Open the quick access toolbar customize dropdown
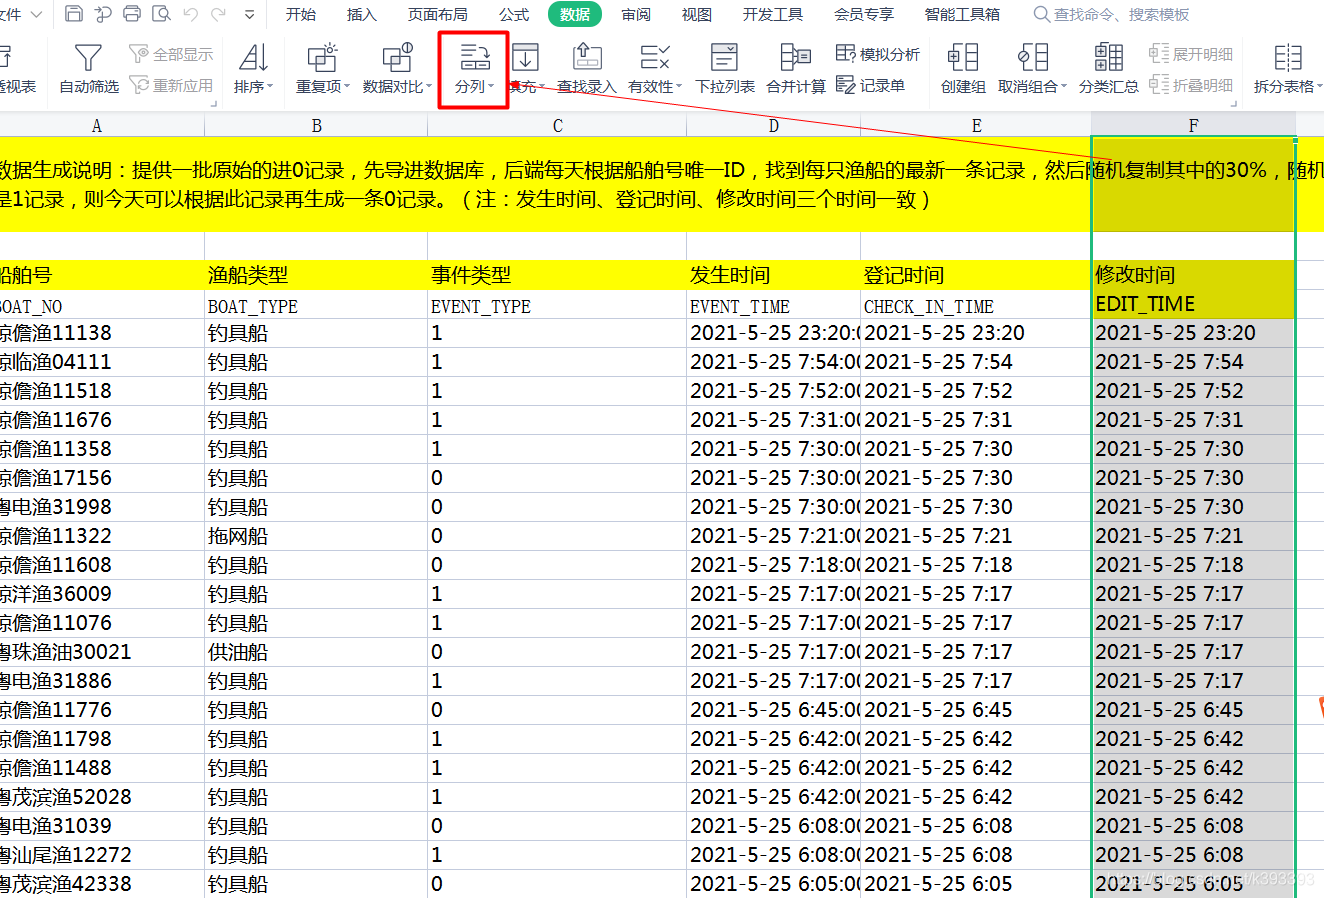This screenshot has width=1324, height=898. (x=250, y=15)
